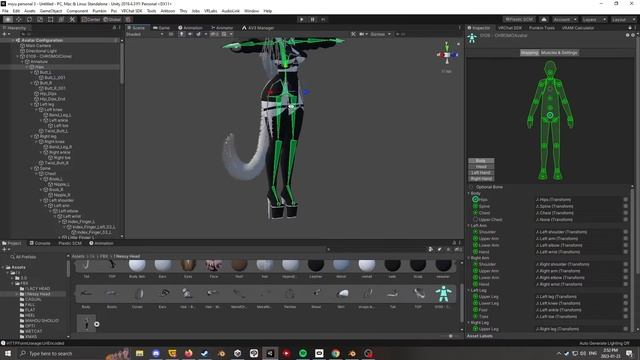Screen dimensions: 640x360
Task: Click the Chest bone circle indicator
Action: [x=475, y=213]
